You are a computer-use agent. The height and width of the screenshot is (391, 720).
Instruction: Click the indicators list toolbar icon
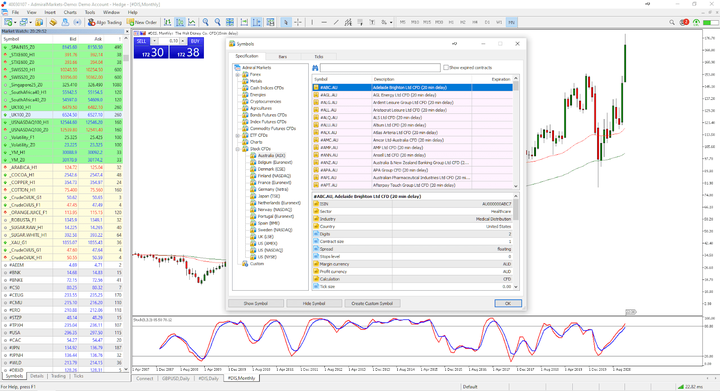pyautogui.click(x=270, y=22)
